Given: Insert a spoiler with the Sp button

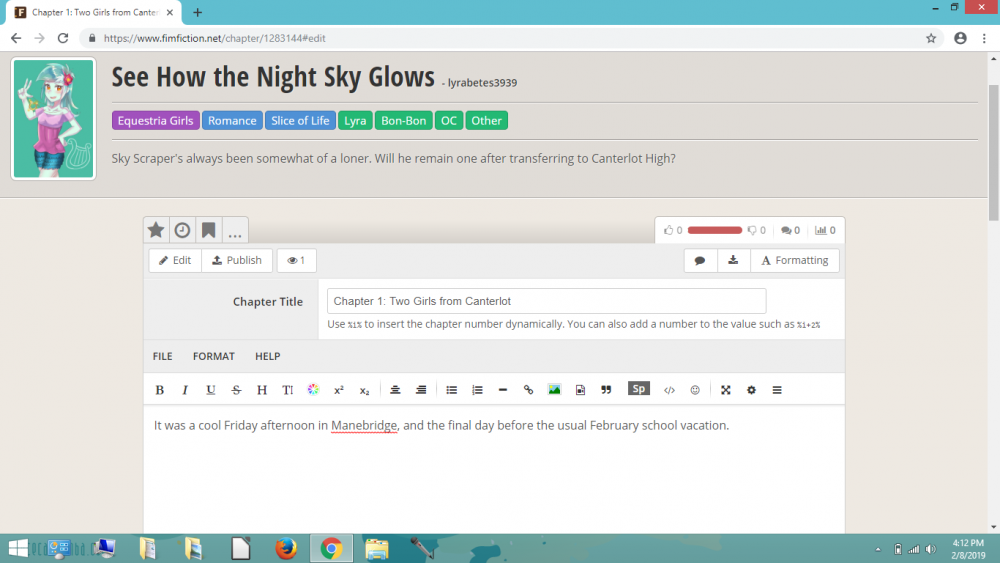Looking at the screenshot, I should coord(638,389).
